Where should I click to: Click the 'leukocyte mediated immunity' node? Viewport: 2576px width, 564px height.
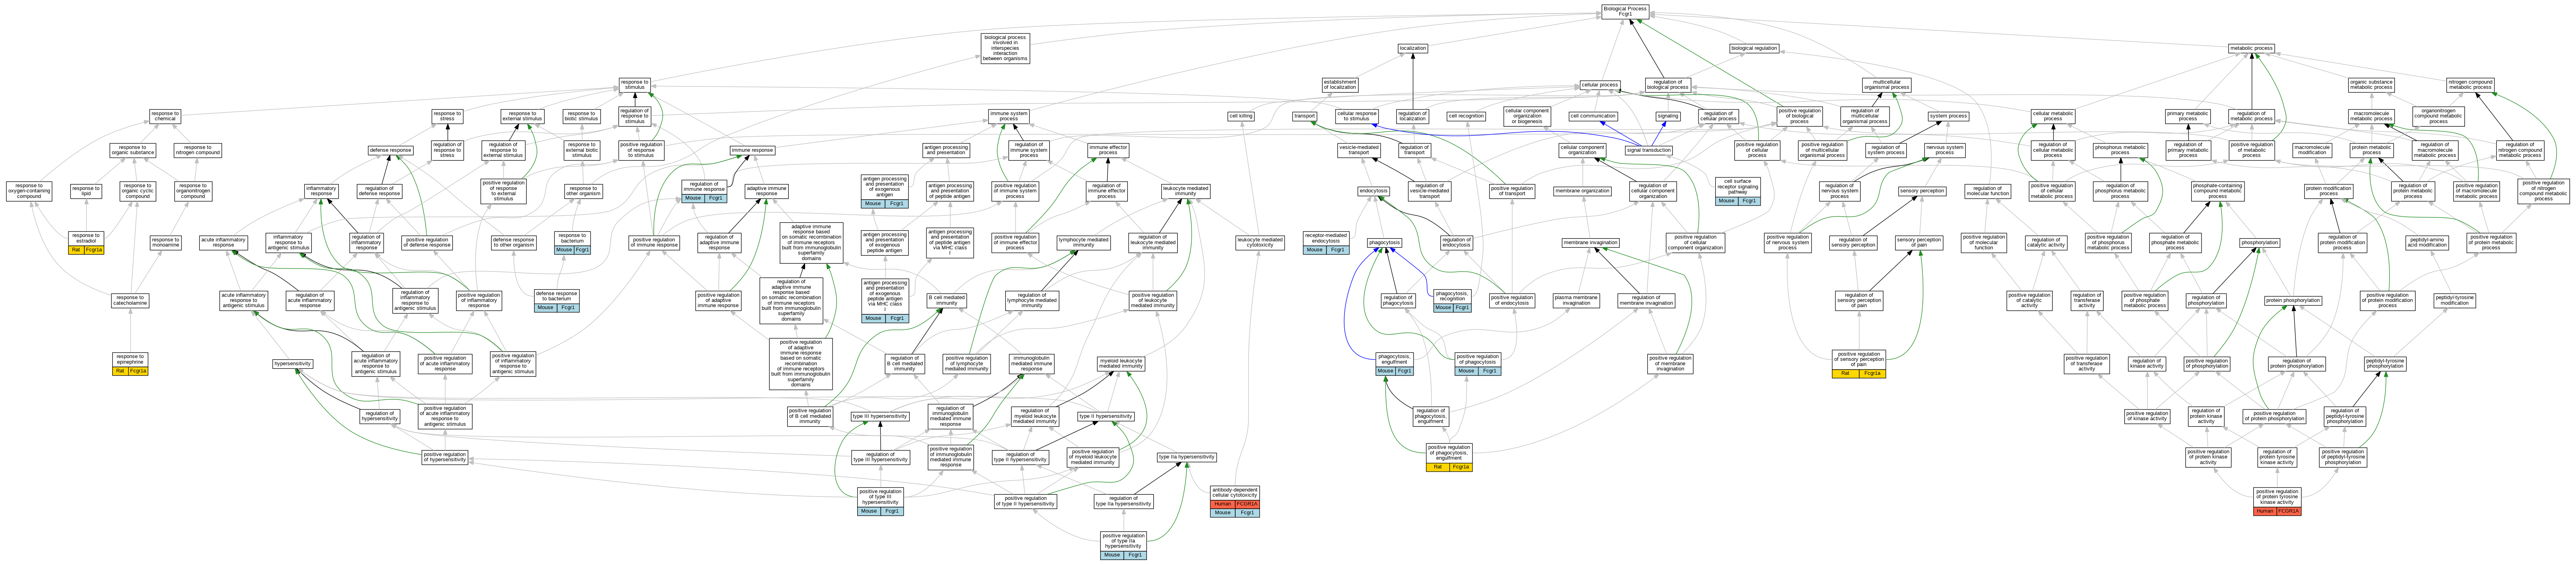(x=1185, y=191)
